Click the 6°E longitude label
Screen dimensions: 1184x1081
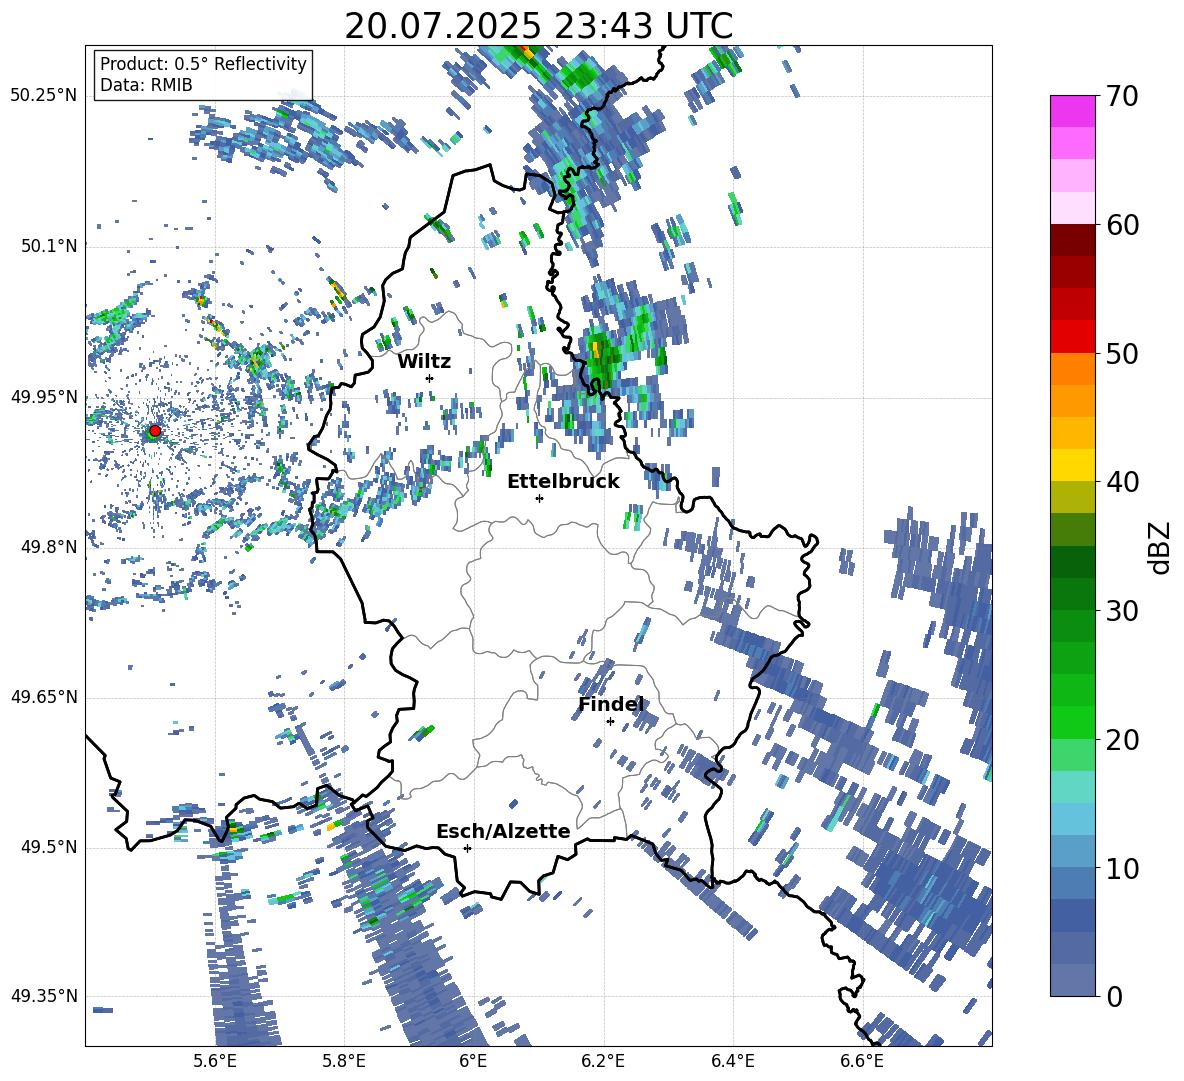(473, 1061)
